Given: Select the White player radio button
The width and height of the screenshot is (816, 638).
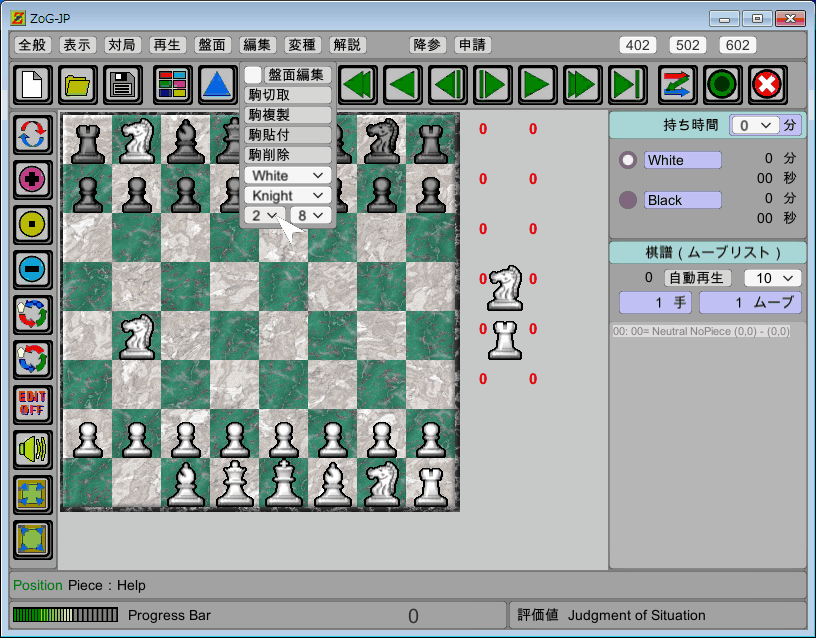Looking at the screenshot, I should coord(628,160).
